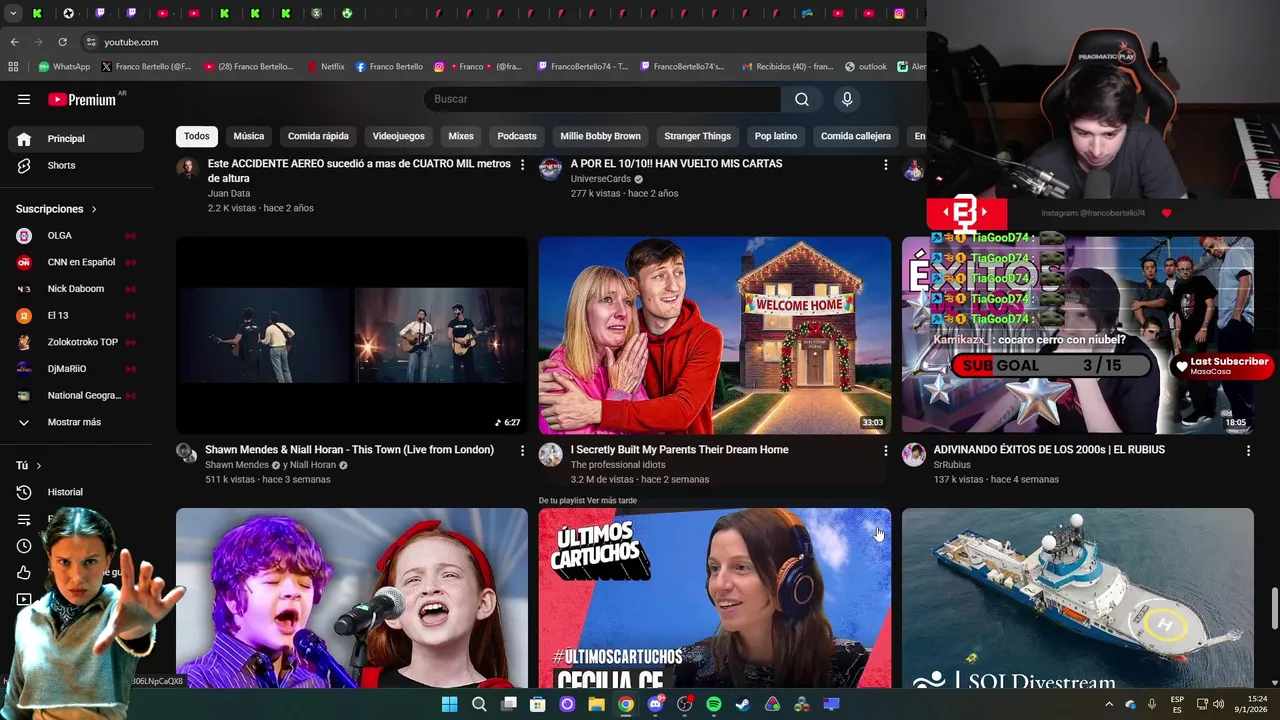The image size is (1280, 720).
Task: Click the YouTube Premium logo
Action: [82, 99]
